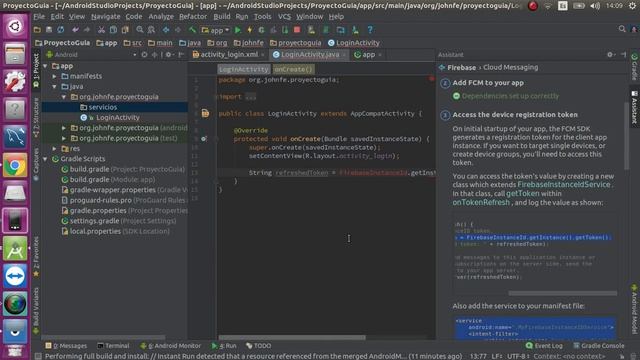Stop the running app with red square
Screen dimensions: 640x360
297,30
